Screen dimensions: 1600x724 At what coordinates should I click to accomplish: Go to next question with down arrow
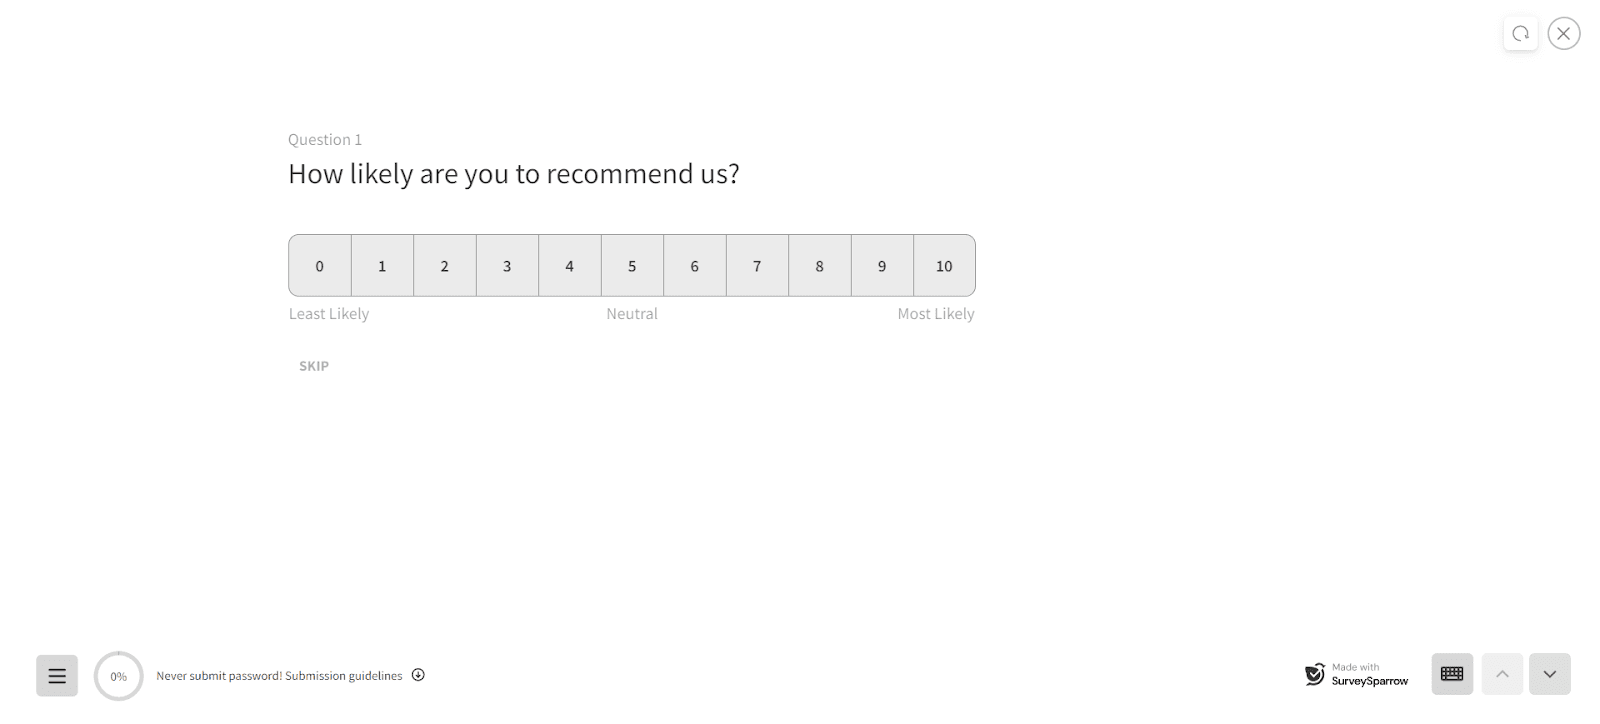(1549, 674)
